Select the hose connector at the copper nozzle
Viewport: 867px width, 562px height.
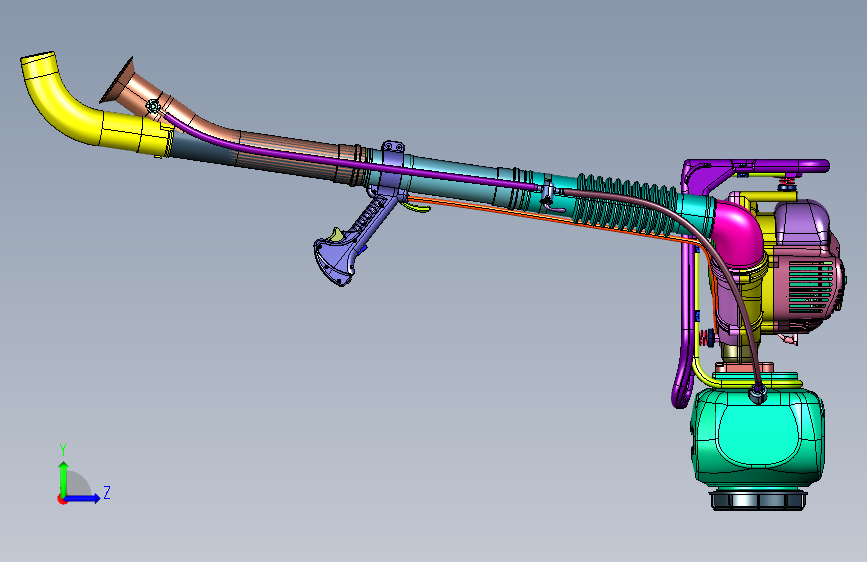[153, 106]
